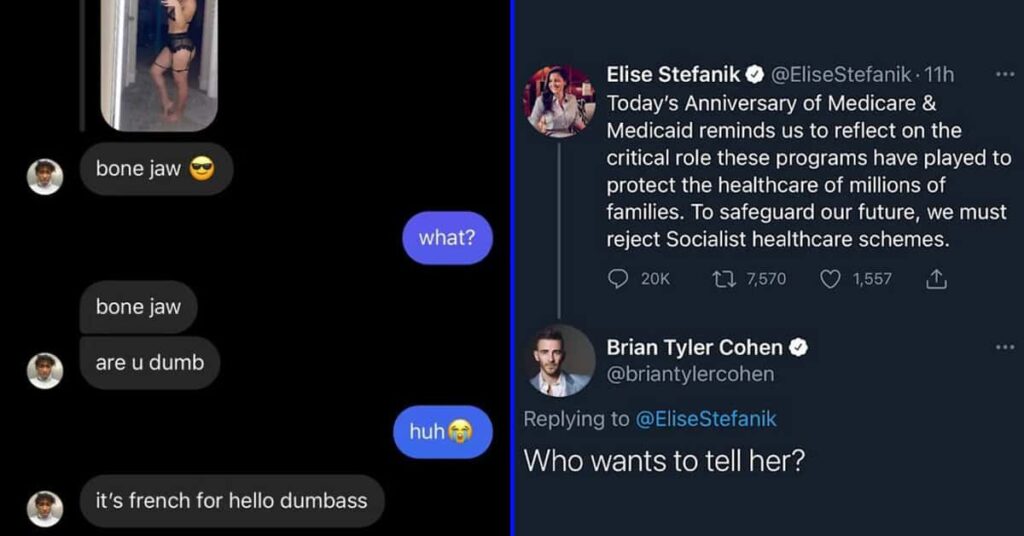Open the three-dot menu on Elise Stefanik's tweet
The image size is (1024, 536).
tap(1004, 74)
